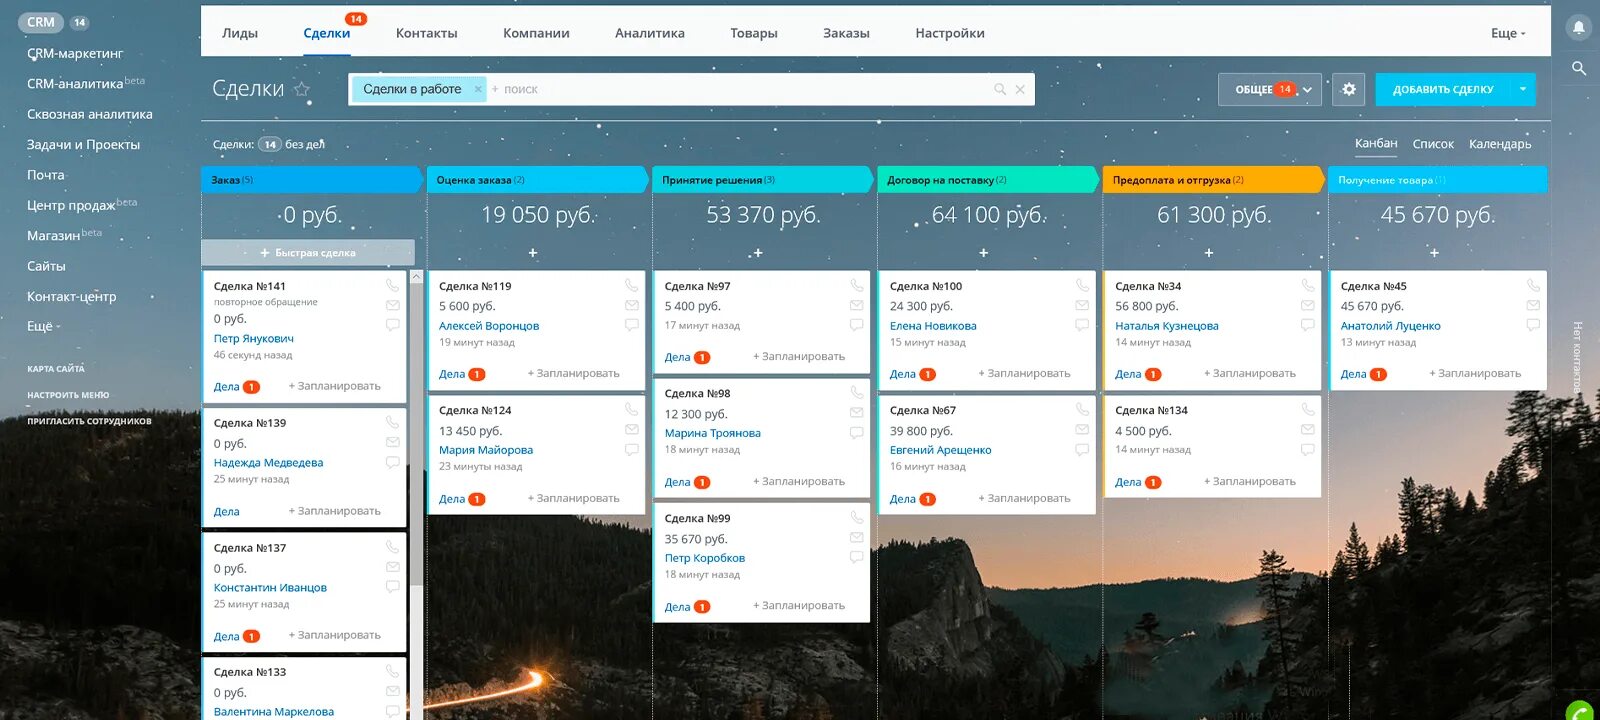Image resolution: width=1600 pixels, height=720 pixels.
Task: Click the envelope icon on Сделка №119
Action: coord(632,305)
